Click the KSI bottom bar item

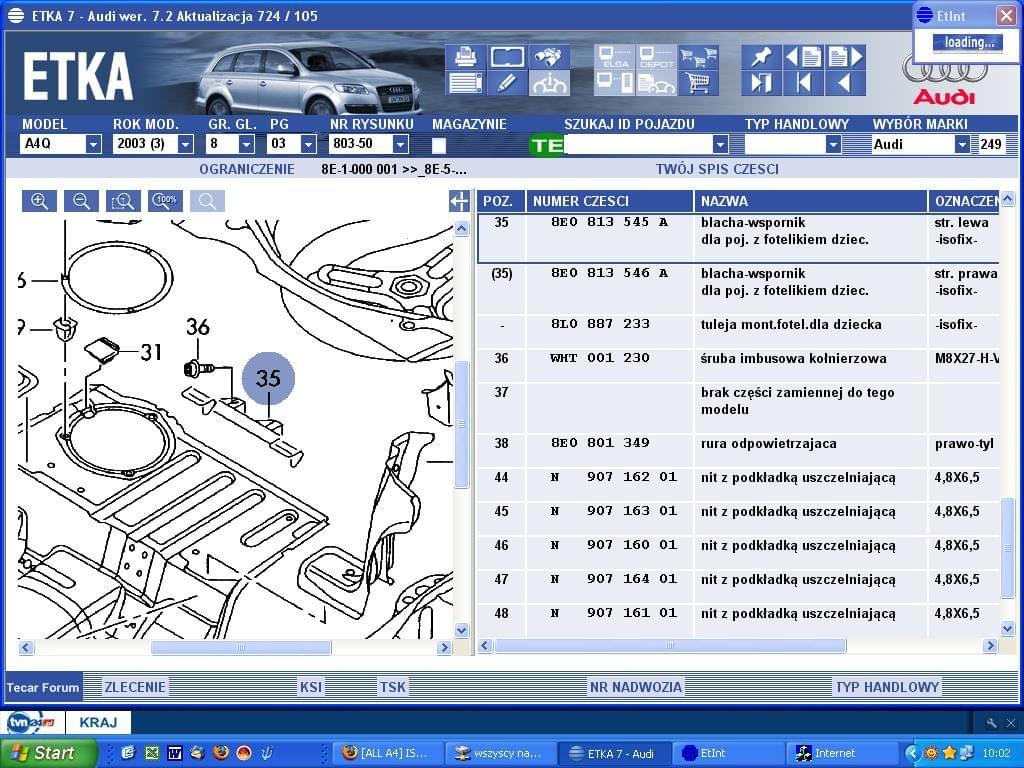point(311,687)
